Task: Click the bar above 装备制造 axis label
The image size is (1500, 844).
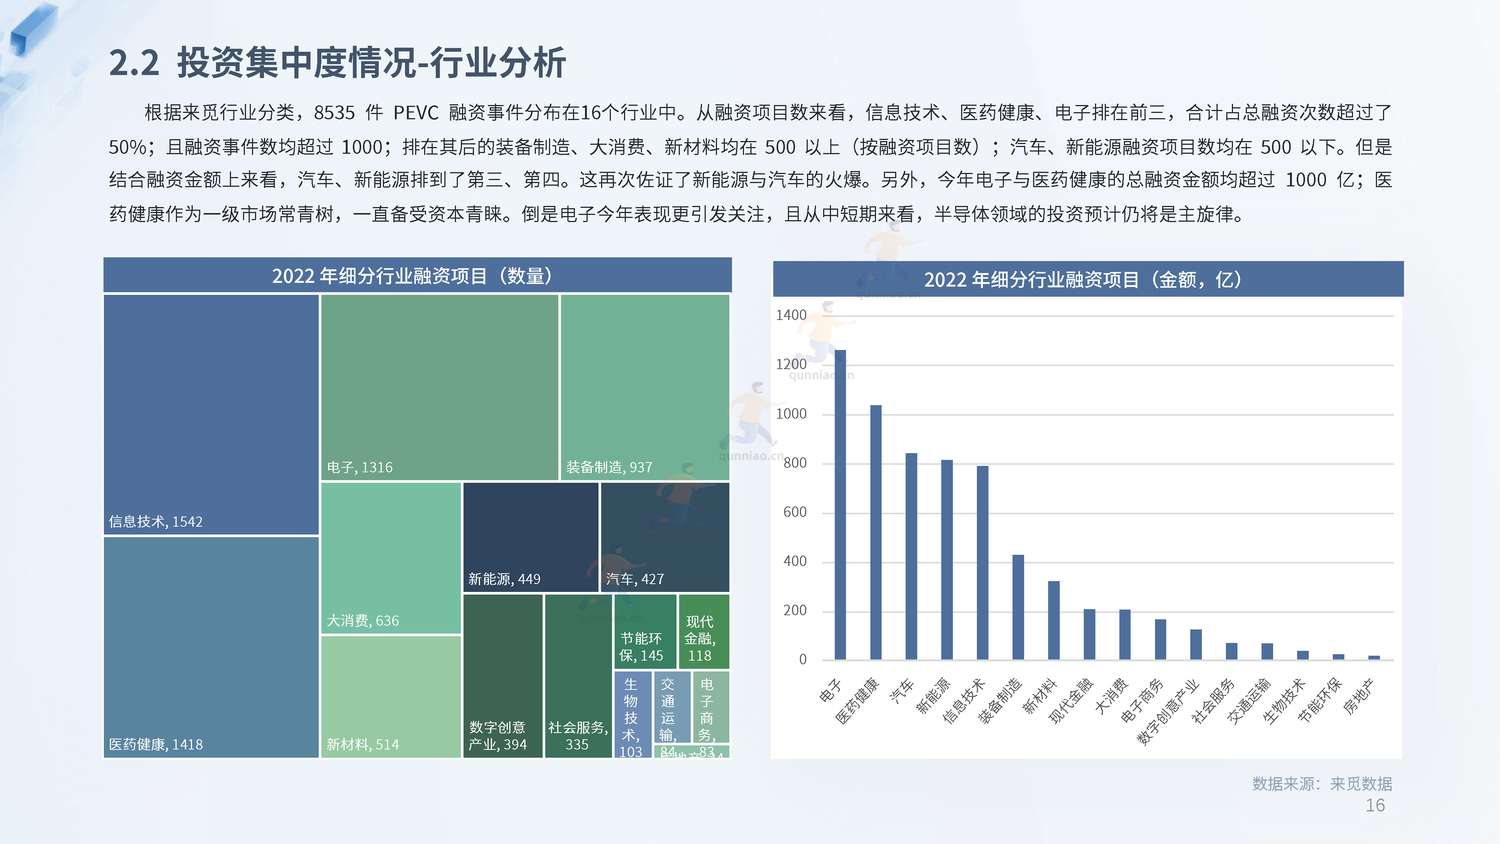Action: pos(1018,607)
